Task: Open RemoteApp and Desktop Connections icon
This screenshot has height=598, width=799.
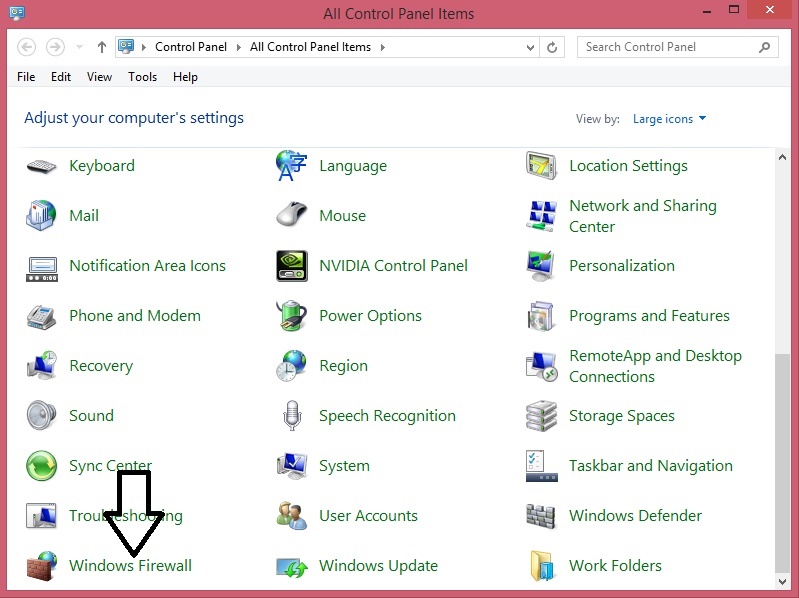Action: point(541,367)
